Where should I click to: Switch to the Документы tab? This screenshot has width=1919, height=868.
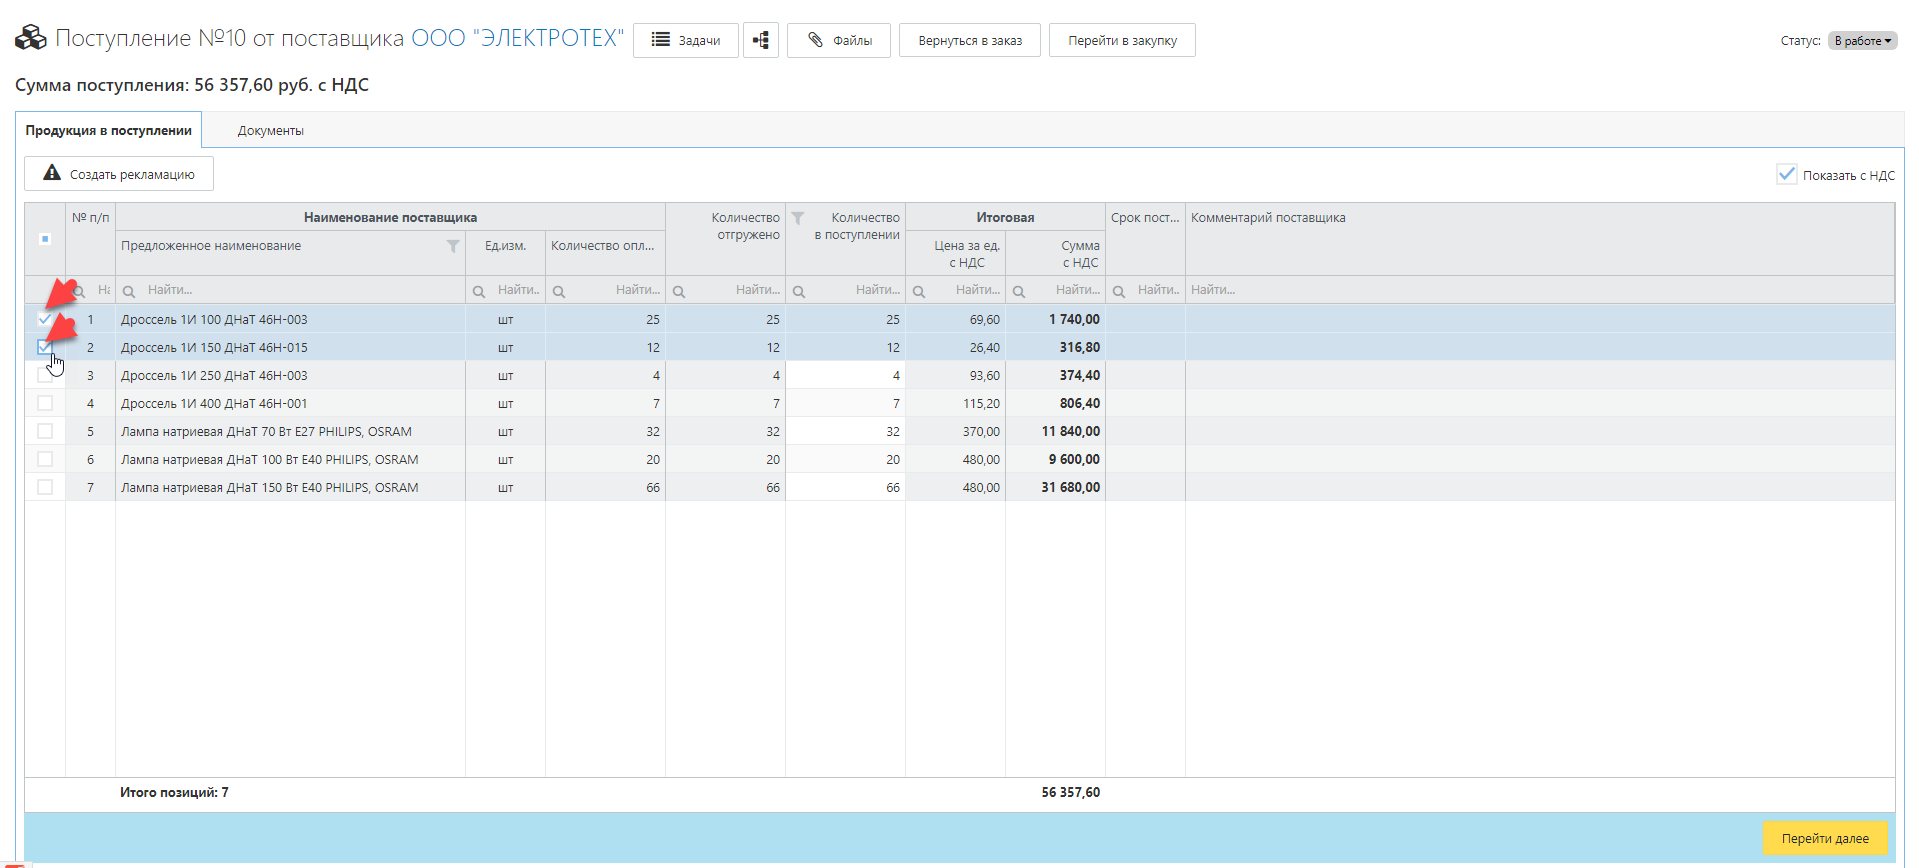(270, 131)
